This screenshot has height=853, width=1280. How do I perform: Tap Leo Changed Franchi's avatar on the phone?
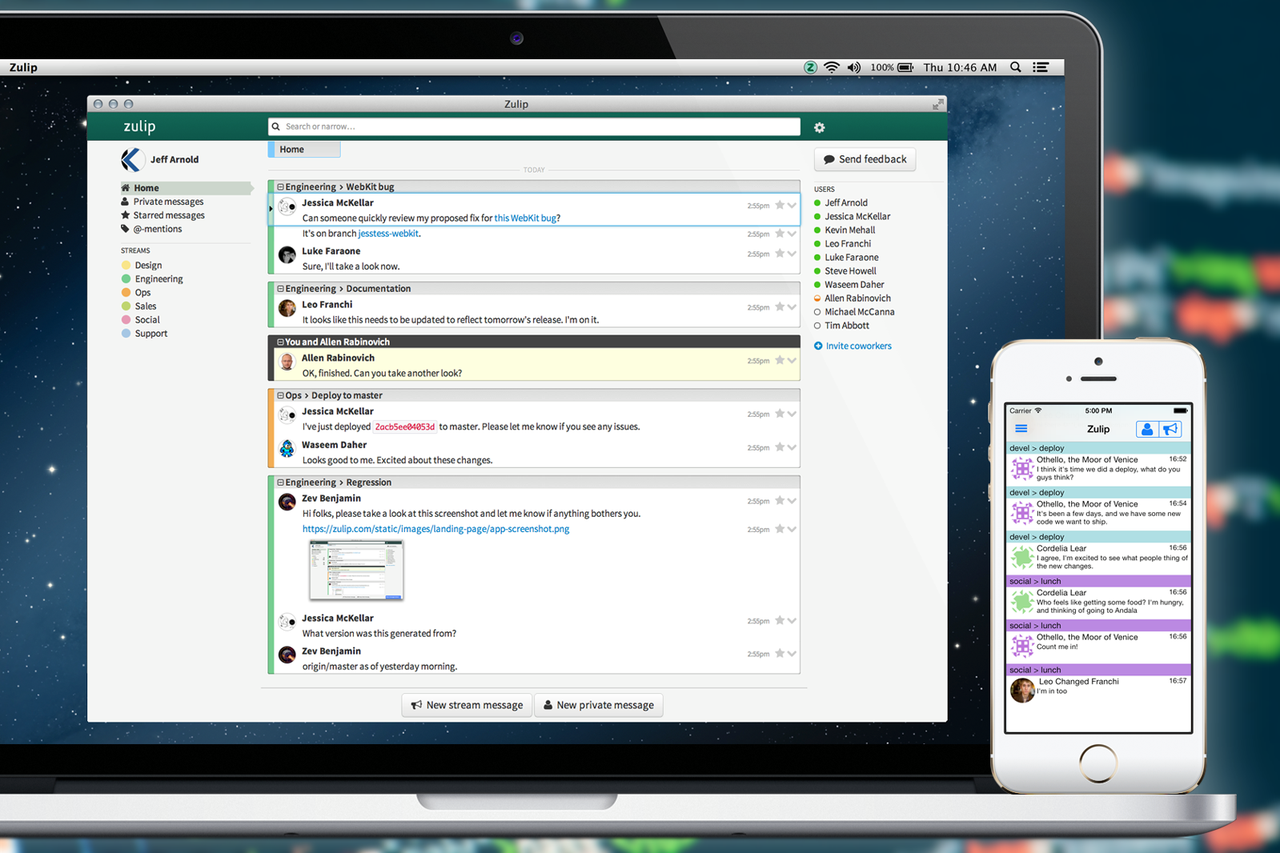[1022, 690]
